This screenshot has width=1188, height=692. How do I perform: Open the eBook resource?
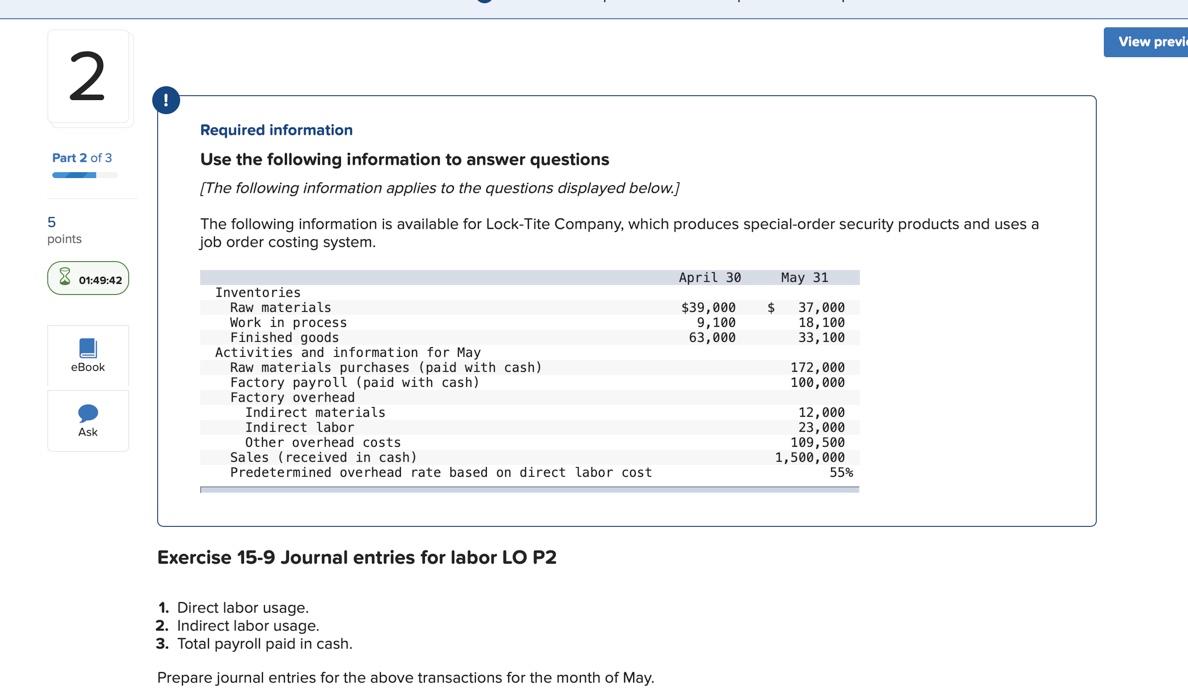click(x=88, y=355)
